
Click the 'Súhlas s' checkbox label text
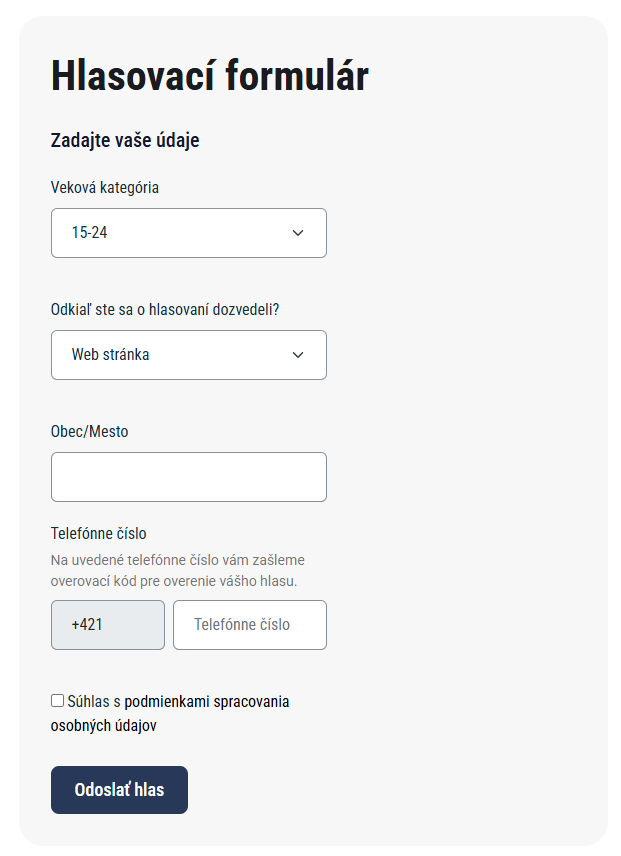(x=94, y=702)
